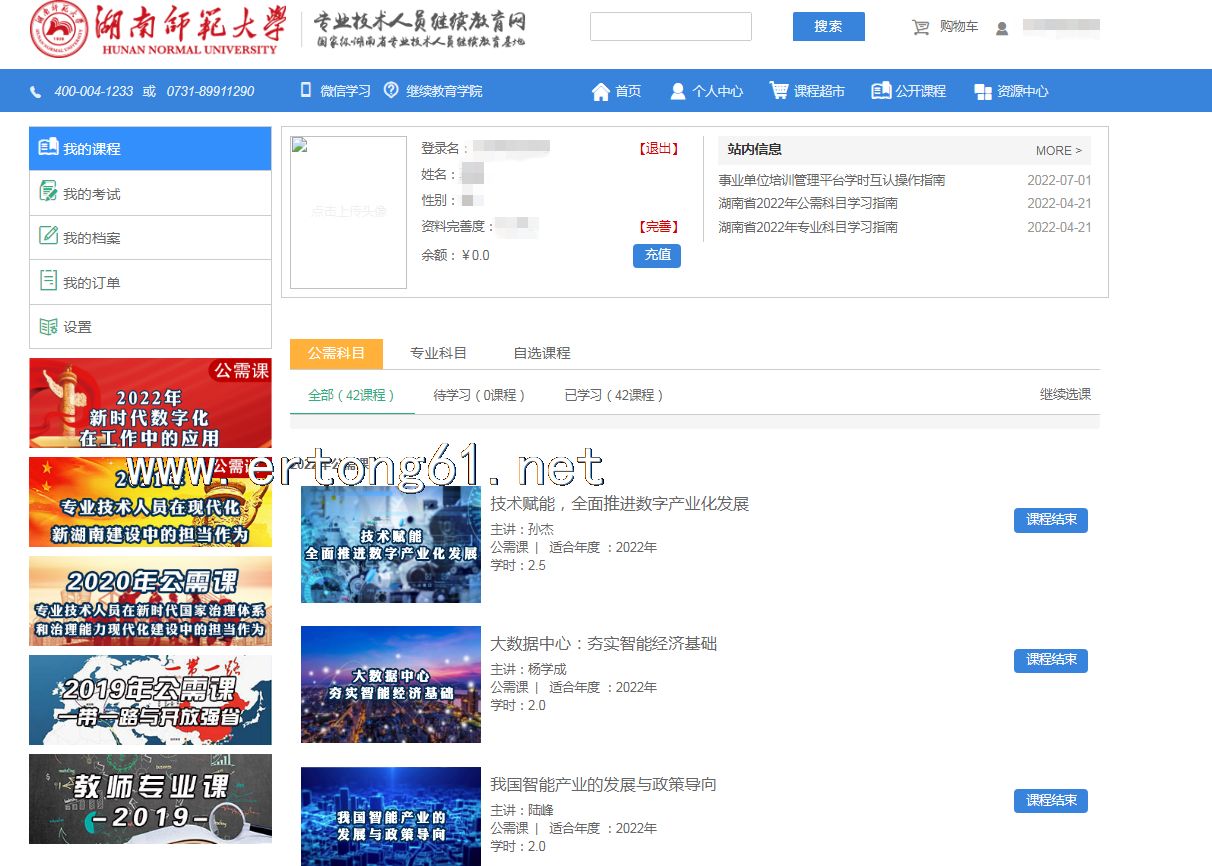Open 课程超市 cart icon in navigation
The width and height of the screenshot is (1212, 866).
pos(778,91)
